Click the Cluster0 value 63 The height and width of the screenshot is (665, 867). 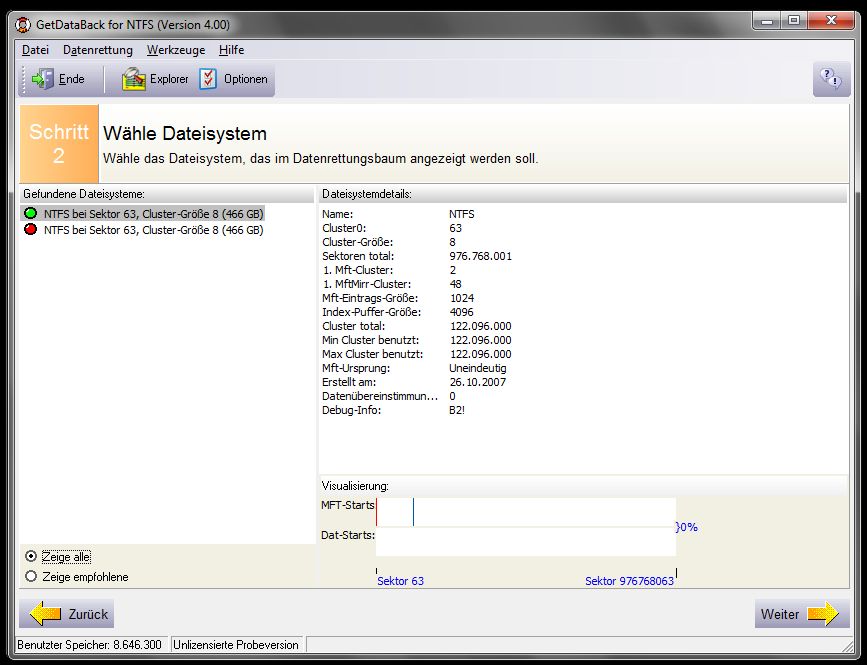tap(456, 228)
